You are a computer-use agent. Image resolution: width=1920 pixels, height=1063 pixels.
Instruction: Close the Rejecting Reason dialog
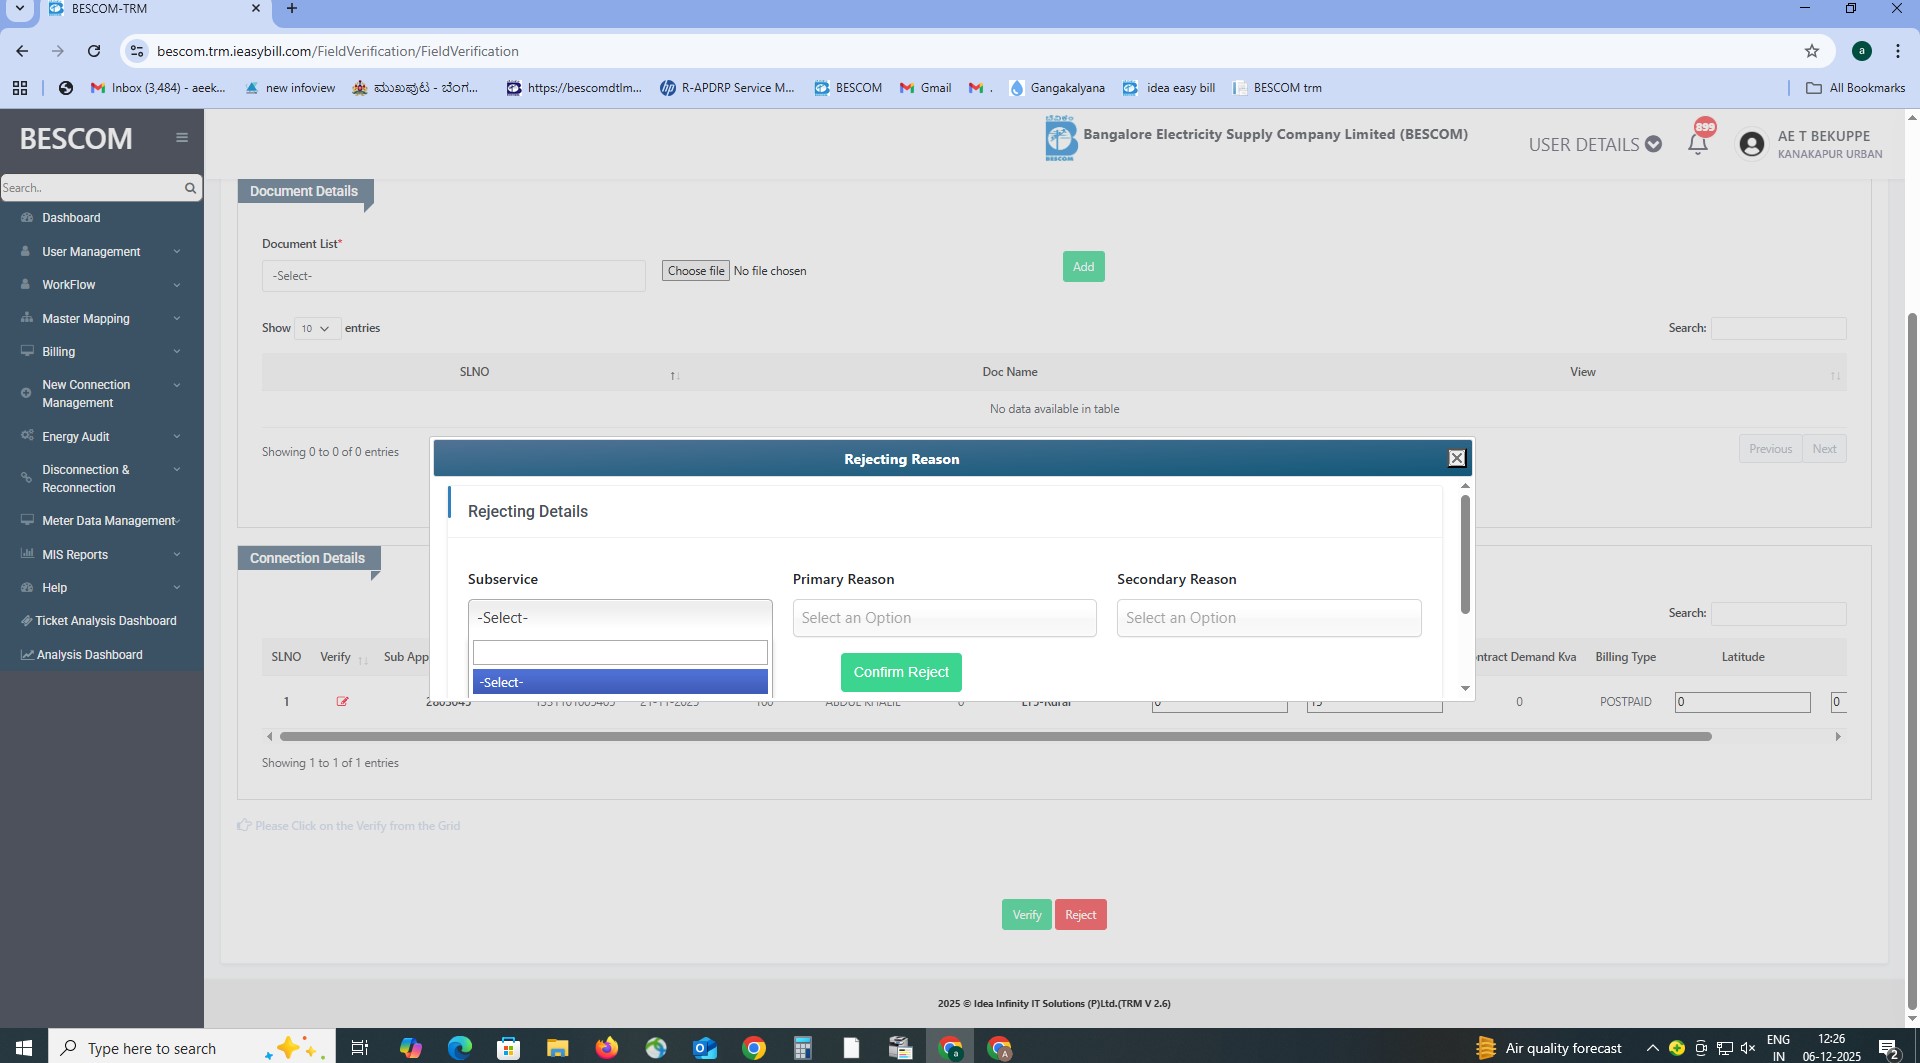pos(1457,458)
